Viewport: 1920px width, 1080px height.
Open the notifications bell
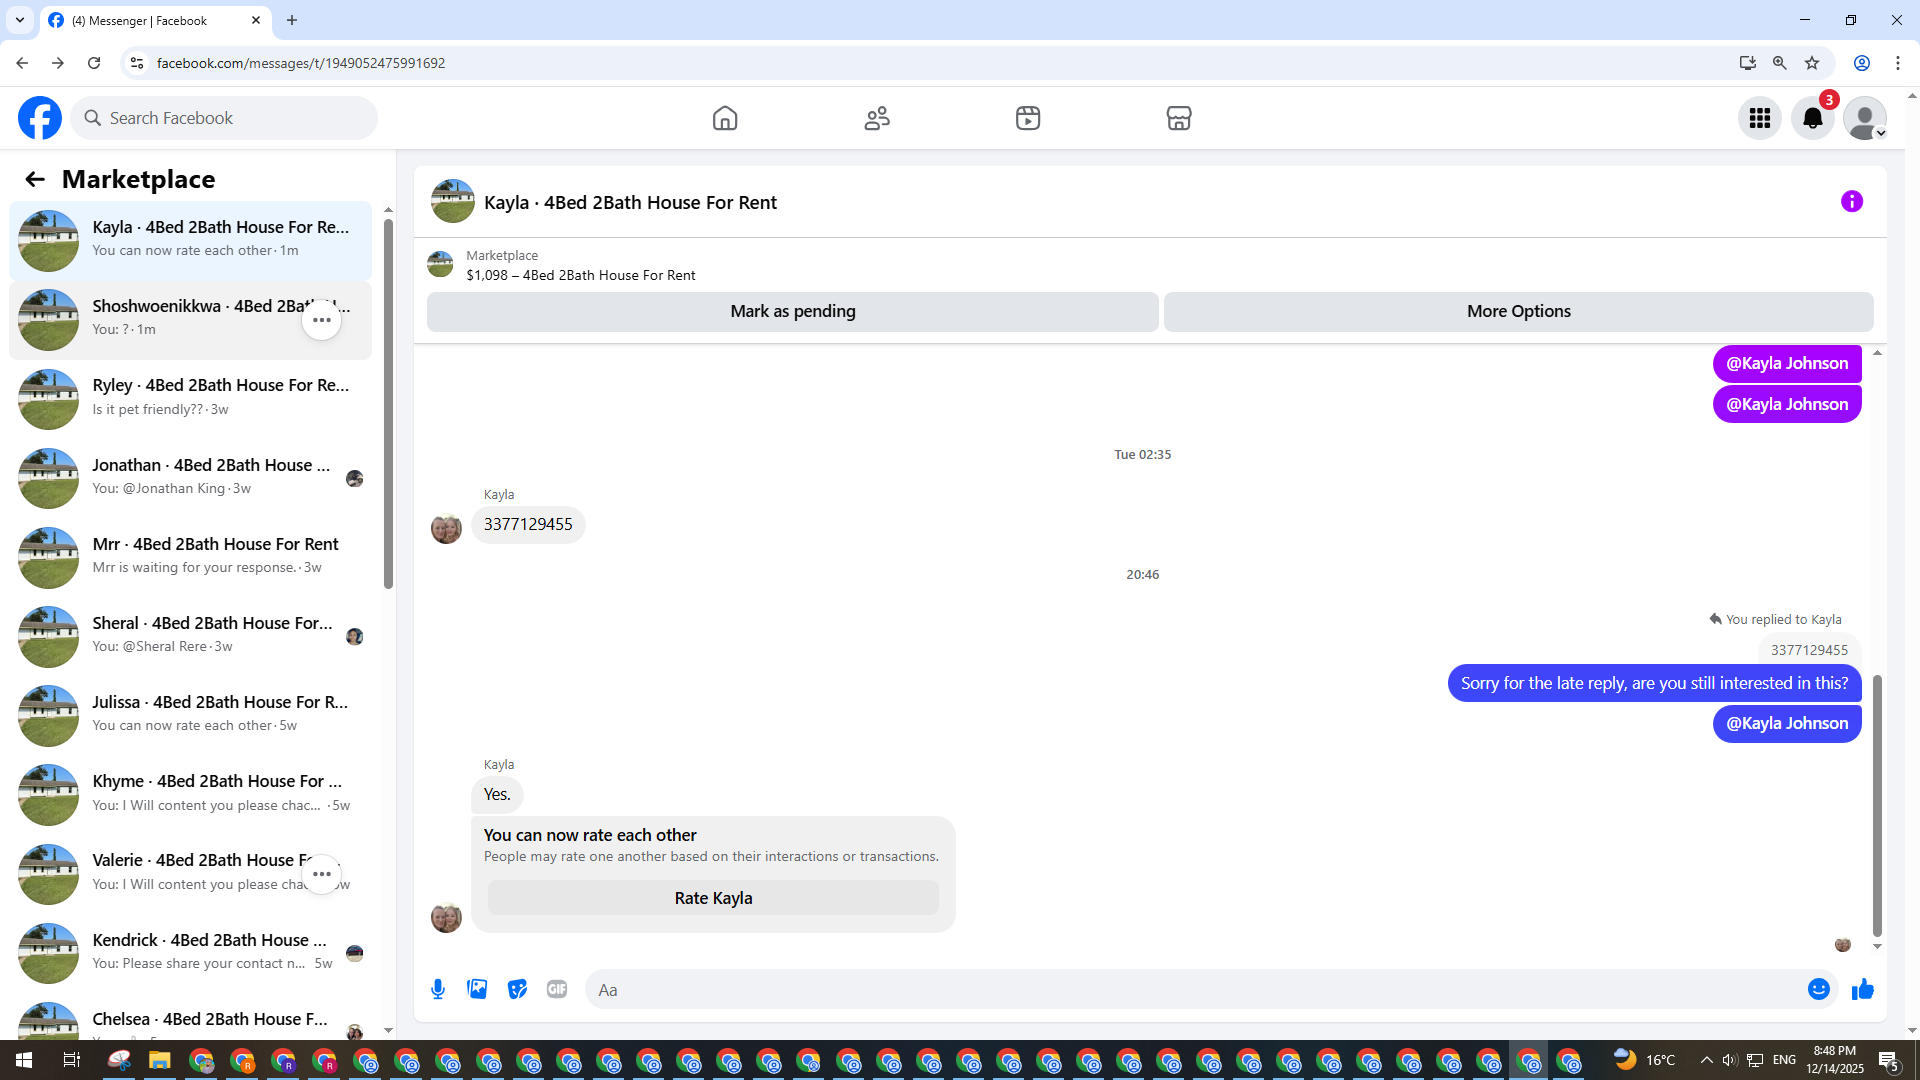[1812, 118]
